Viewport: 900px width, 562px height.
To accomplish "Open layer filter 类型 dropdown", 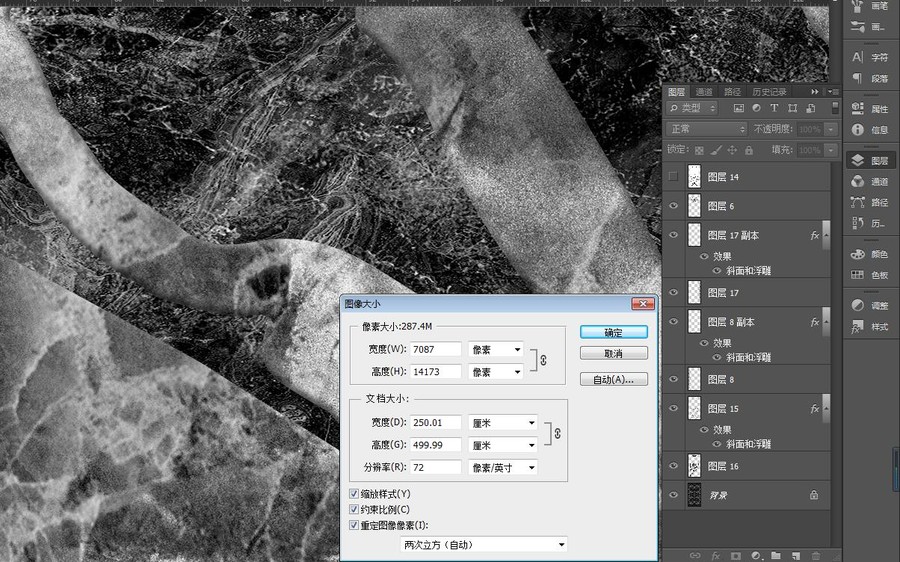I will (x=692, y=108).
